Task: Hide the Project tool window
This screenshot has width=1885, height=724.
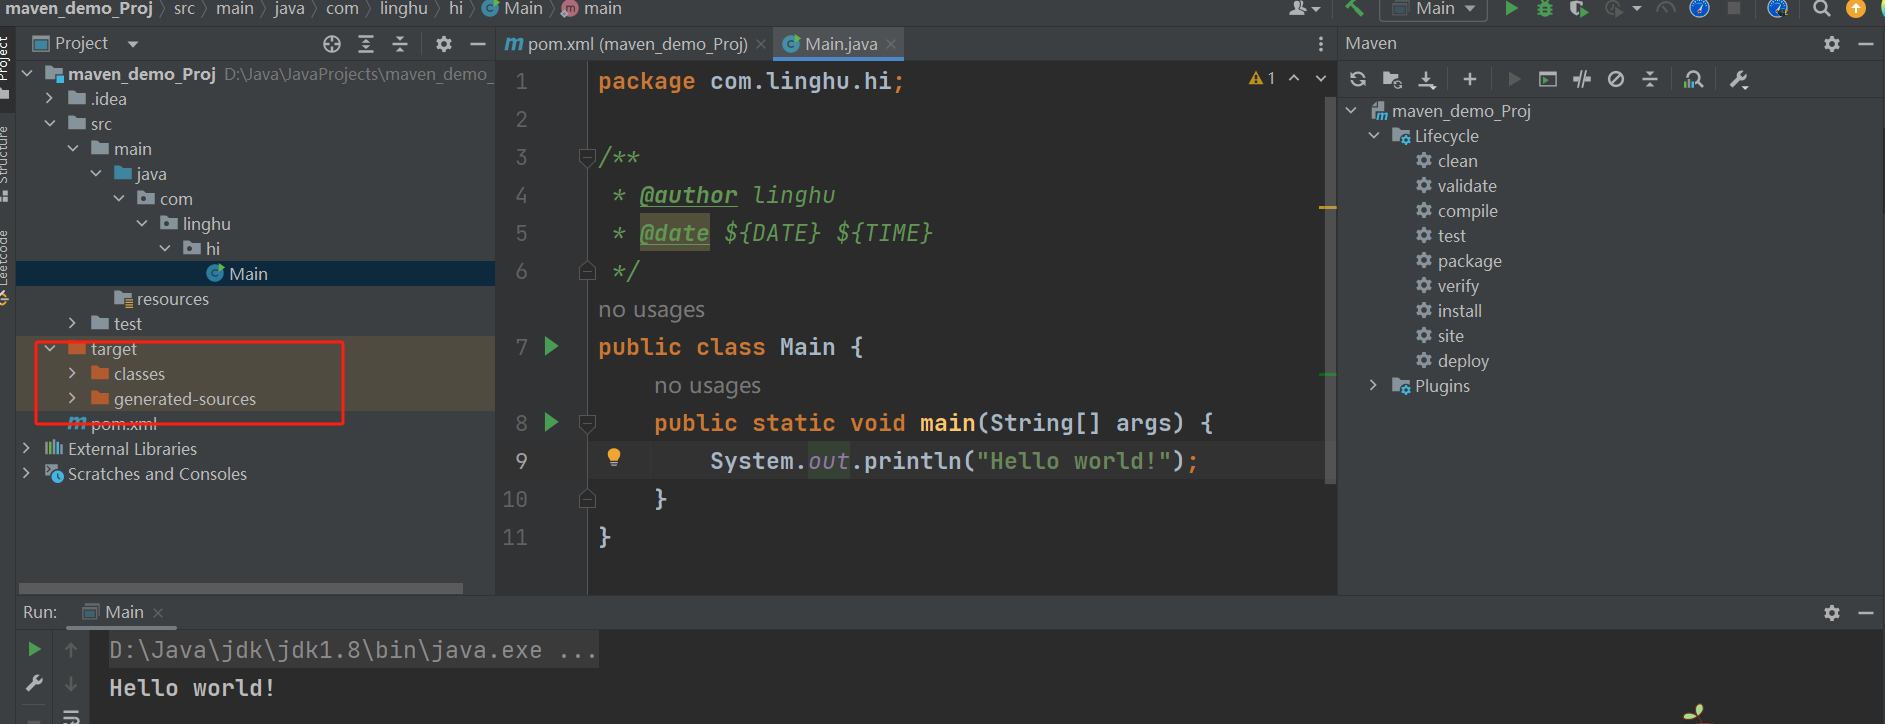Action: click(x=478, y=44)
